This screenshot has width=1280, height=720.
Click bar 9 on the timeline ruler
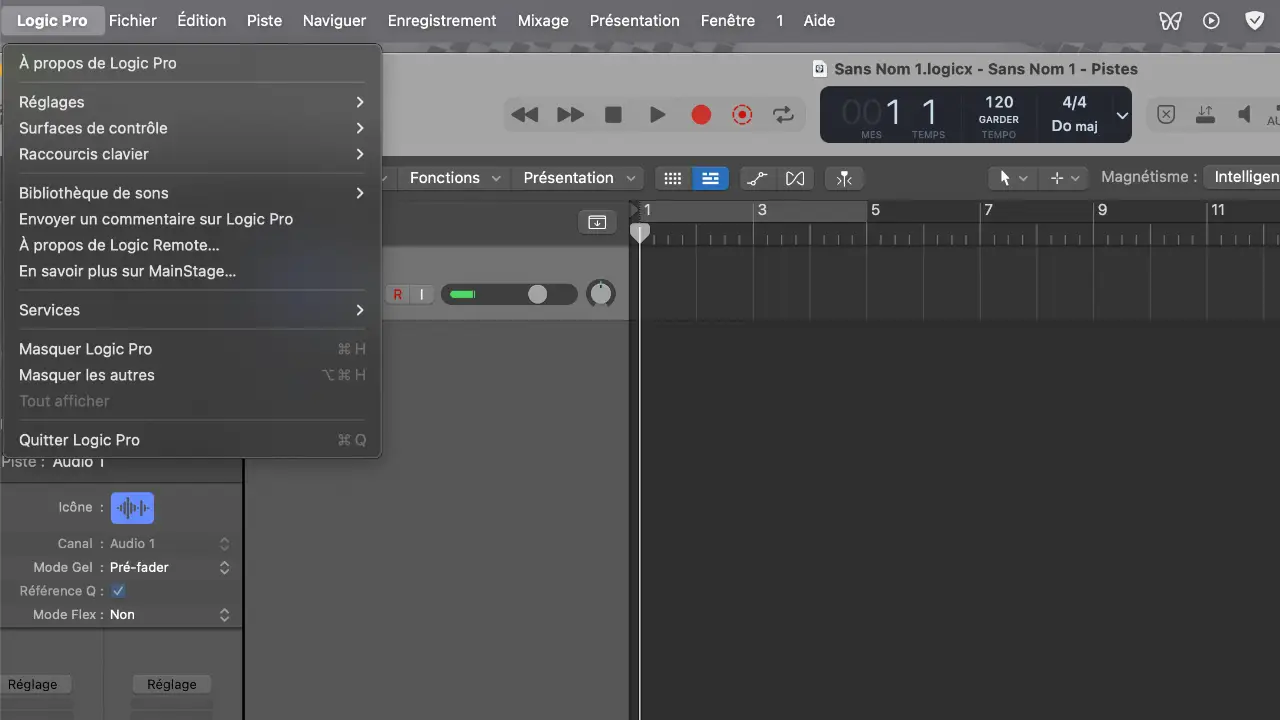pos(1102,210)
